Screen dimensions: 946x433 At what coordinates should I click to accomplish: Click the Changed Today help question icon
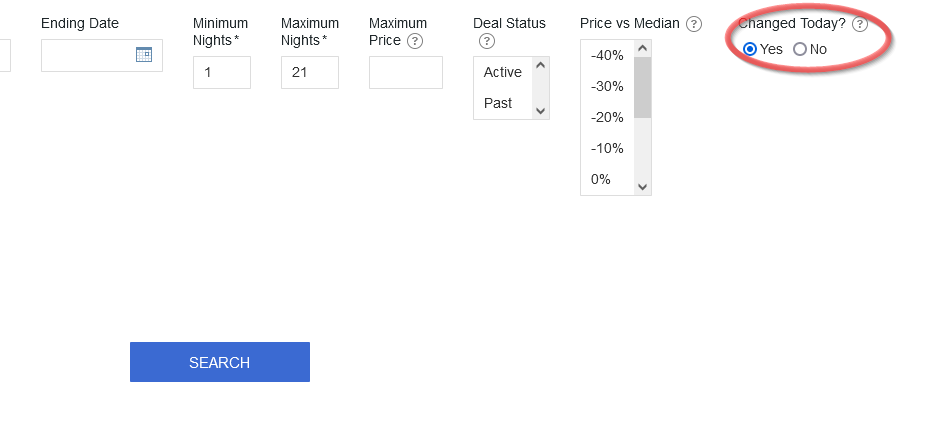click(860, 24)
